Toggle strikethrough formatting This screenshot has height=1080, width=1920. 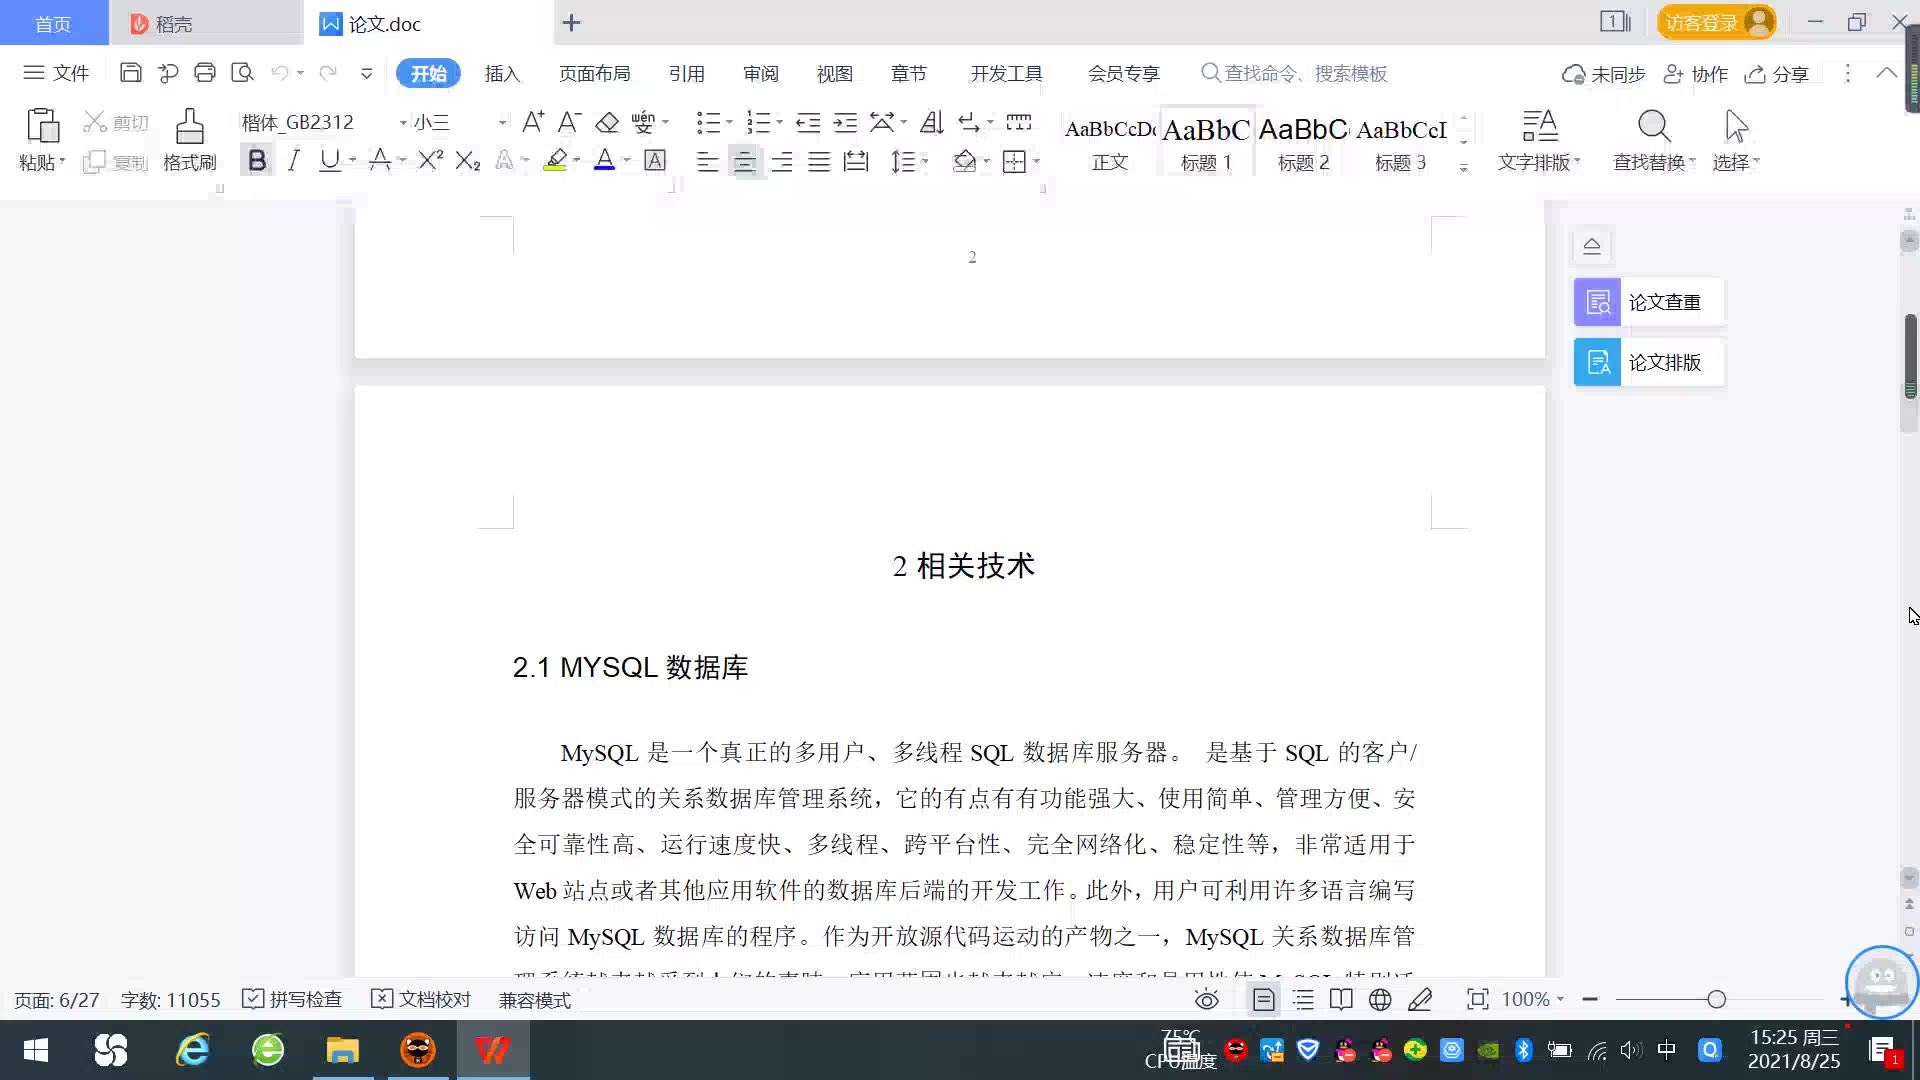(379, 160)
